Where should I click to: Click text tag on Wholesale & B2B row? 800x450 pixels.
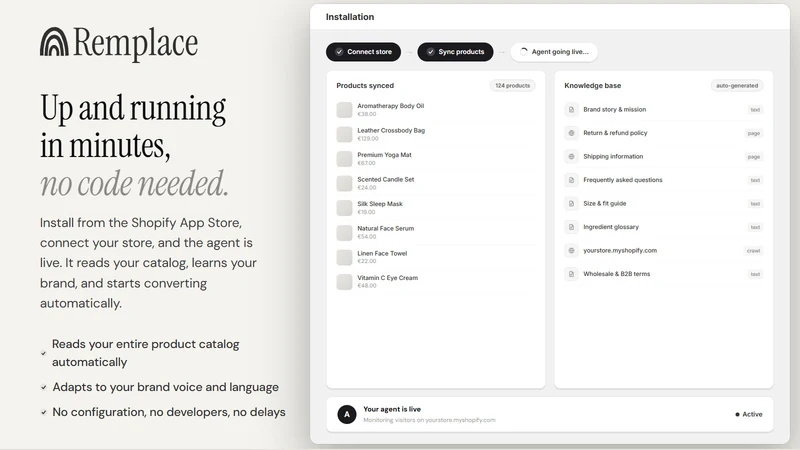[x=755, y=274]
